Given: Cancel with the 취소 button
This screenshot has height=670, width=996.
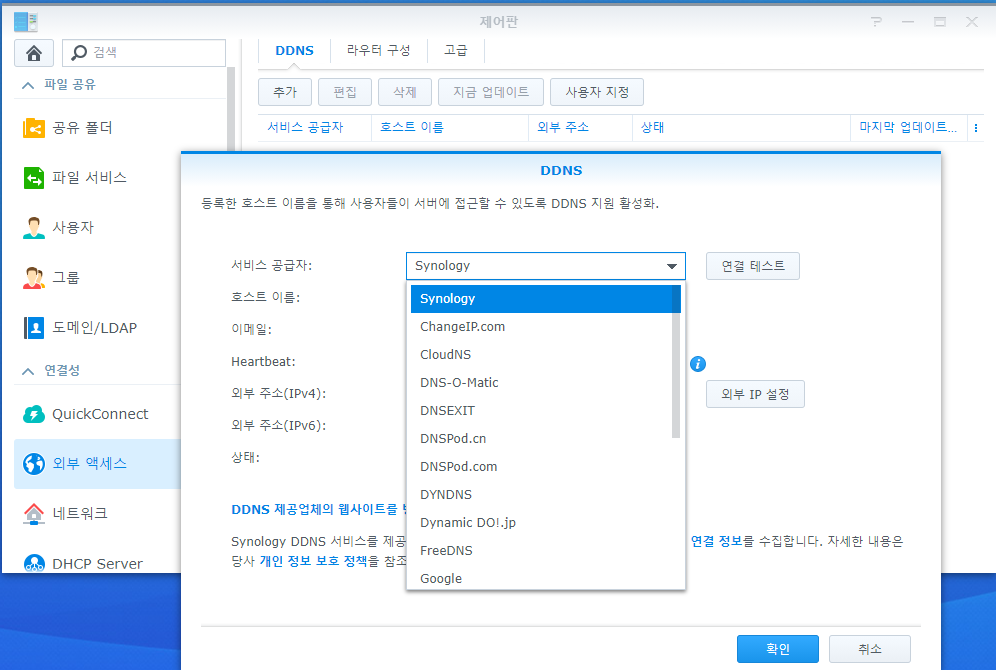Looking at the screenshot, I should click(x=870, y=649).
